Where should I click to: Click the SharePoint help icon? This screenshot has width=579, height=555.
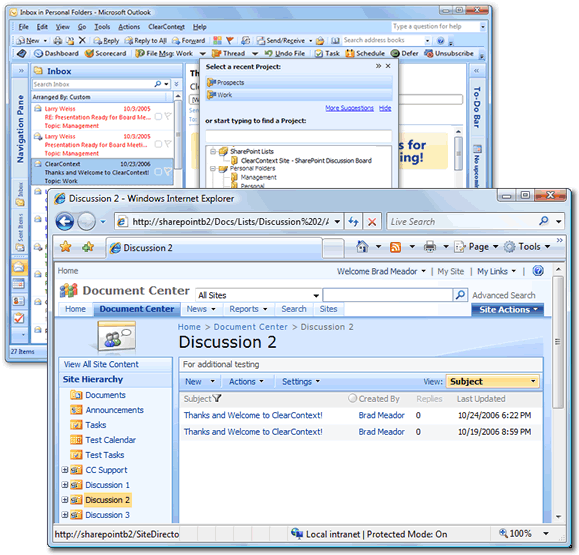[538, 271]
